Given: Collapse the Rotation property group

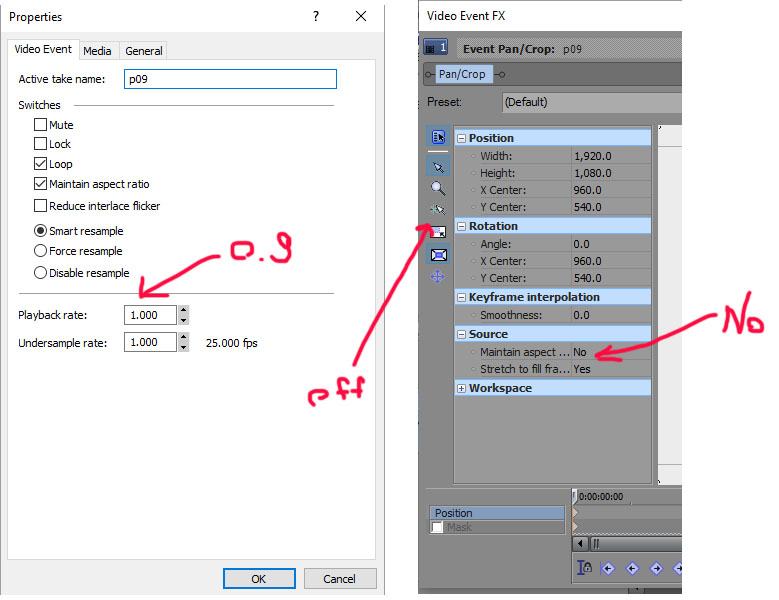Looking at the screenshot, I should click(462, 226).
